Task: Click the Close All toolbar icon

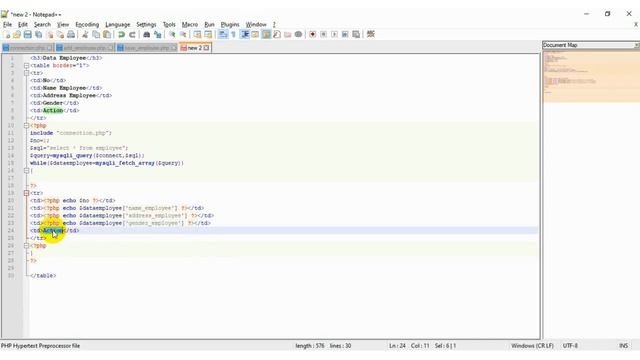Action: (x=60, y=35)
